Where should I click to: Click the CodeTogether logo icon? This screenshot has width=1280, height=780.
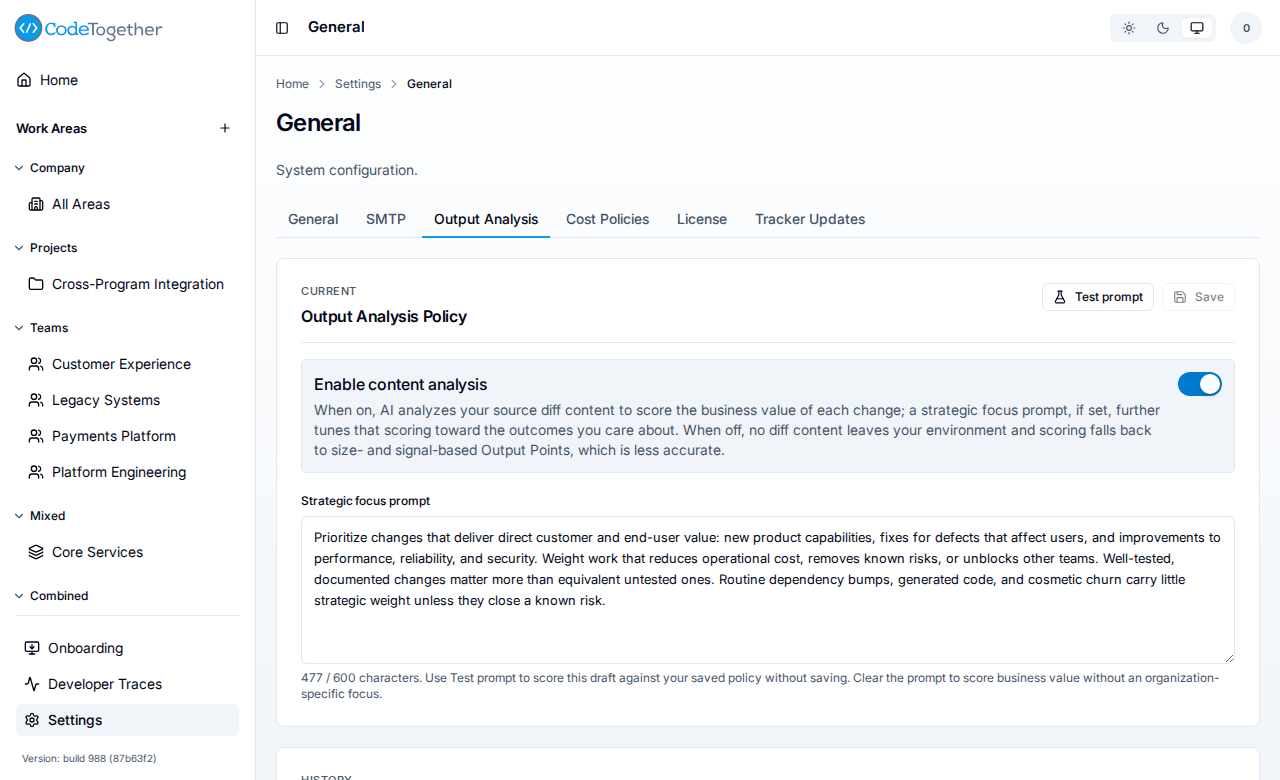coord(28,28)
